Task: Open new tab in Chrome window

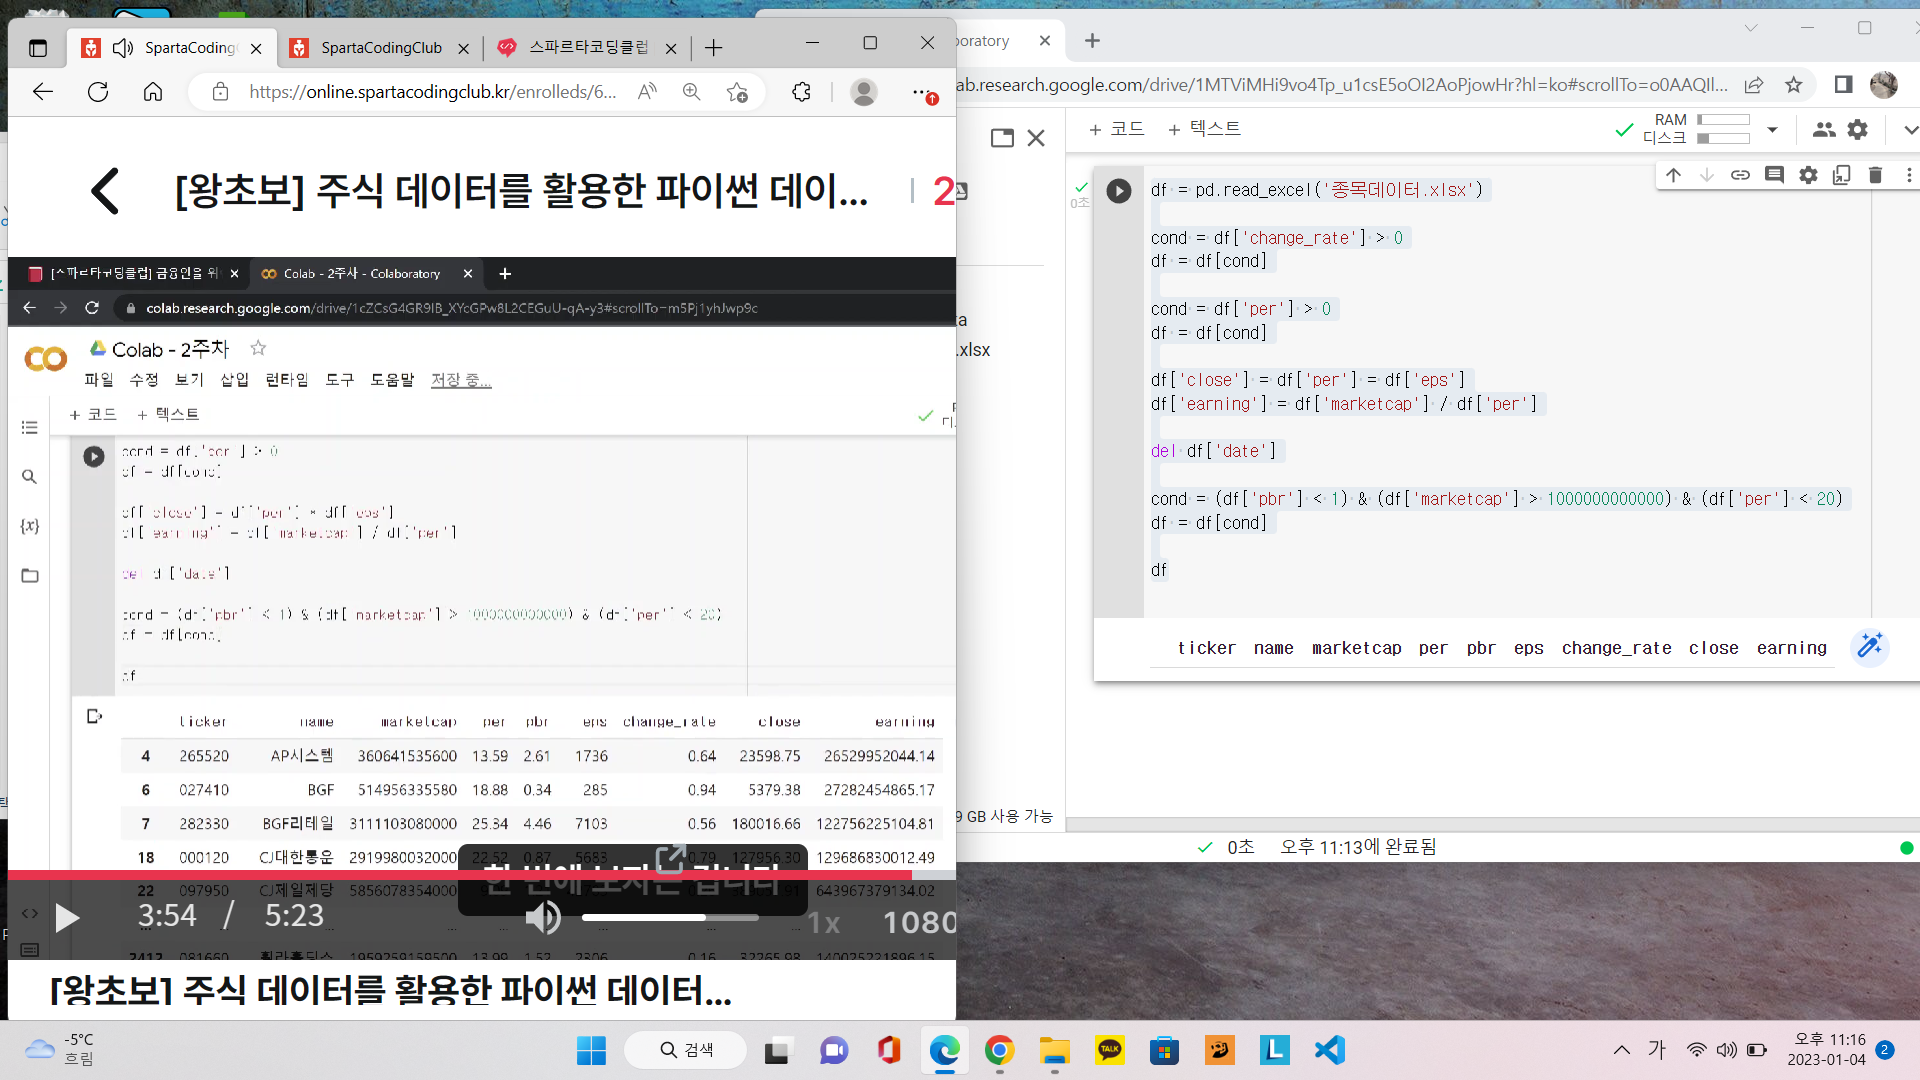Action: pyautogui.click(x=1092, y=41)
